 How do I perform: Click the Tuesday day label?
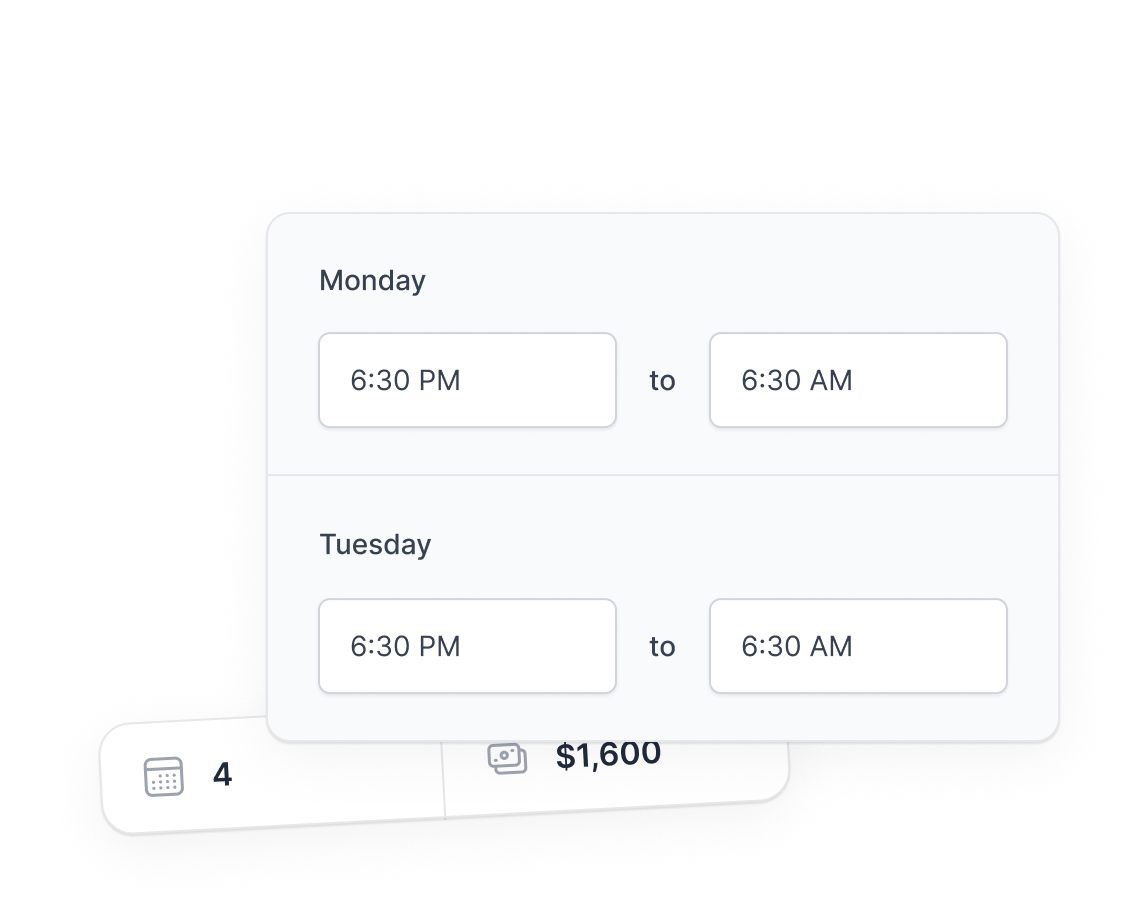click(375, 544)
